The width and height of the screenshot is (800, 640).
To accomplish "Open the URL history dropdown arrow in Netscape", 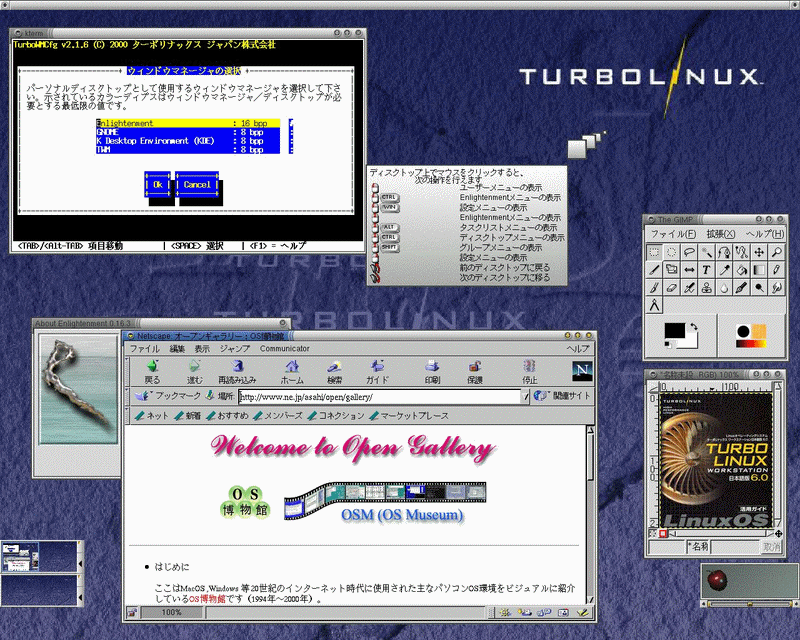I will coord(525,397).
